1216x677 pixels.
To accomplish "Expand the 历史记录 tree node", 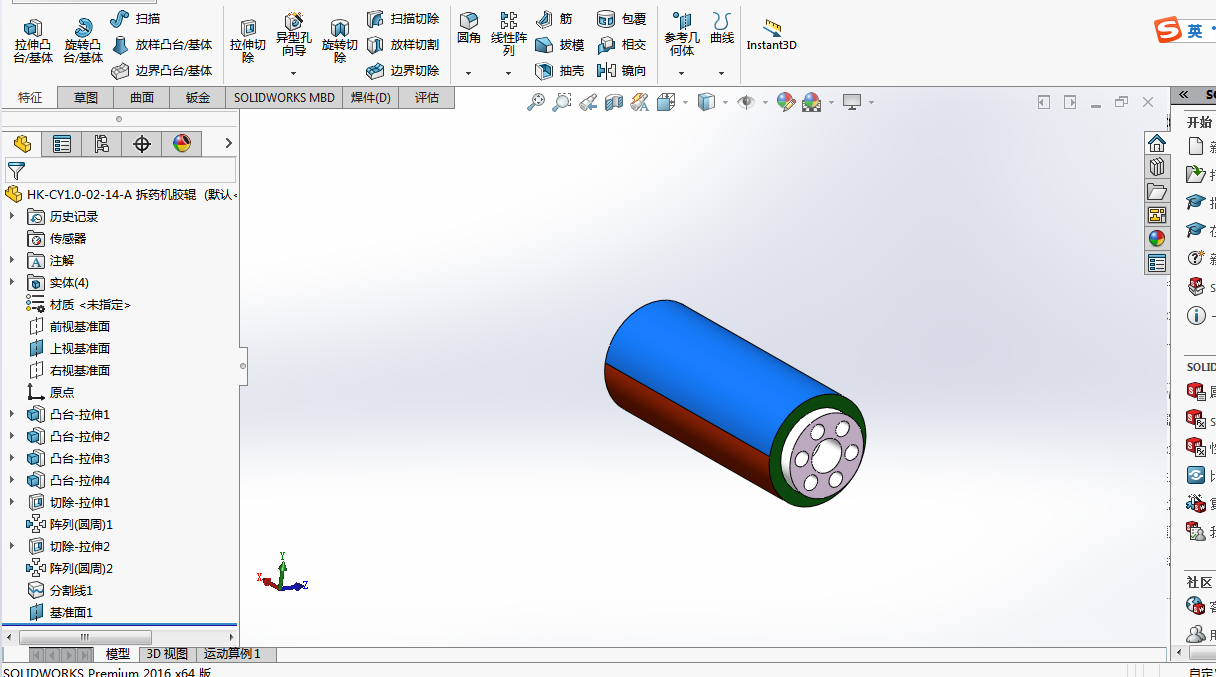I will click(x=12, y=216).
